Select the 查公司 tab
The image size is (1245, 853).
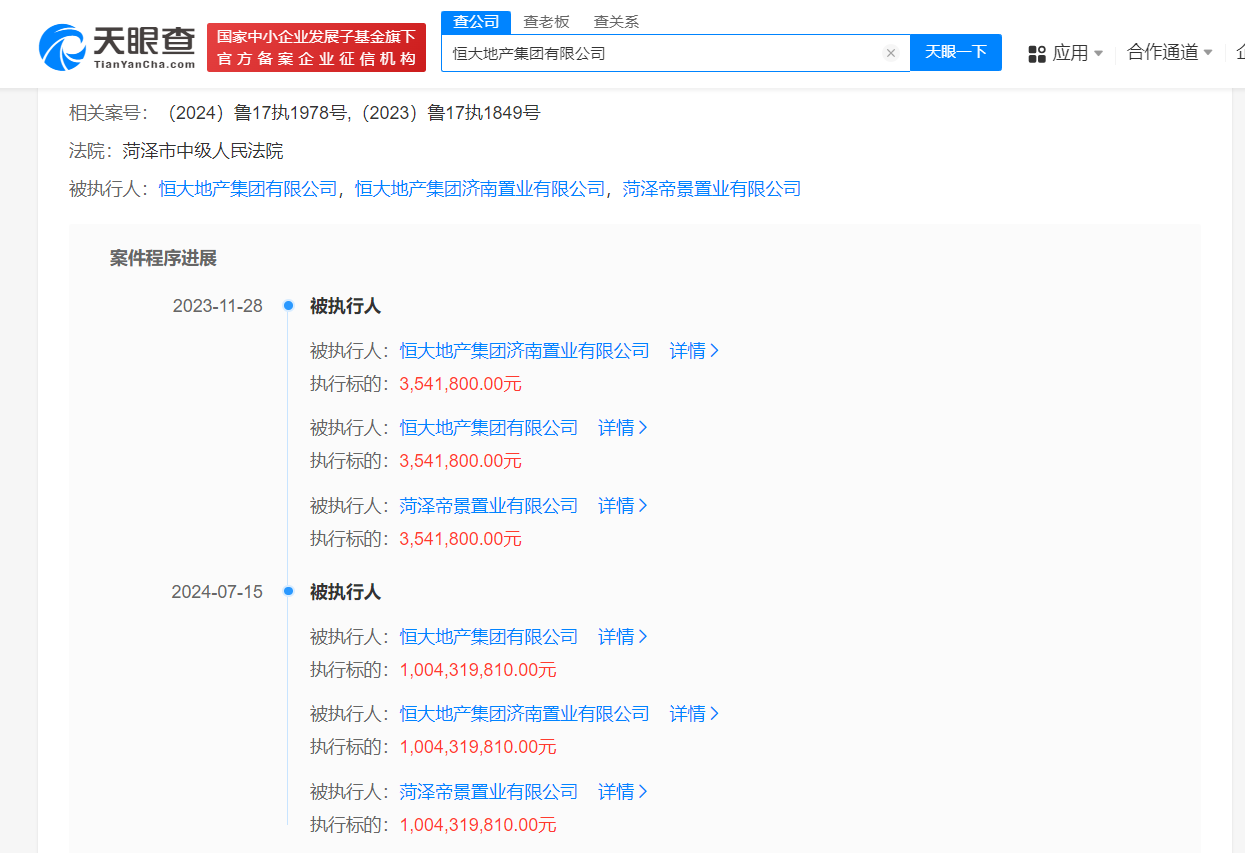coord(476,21)
